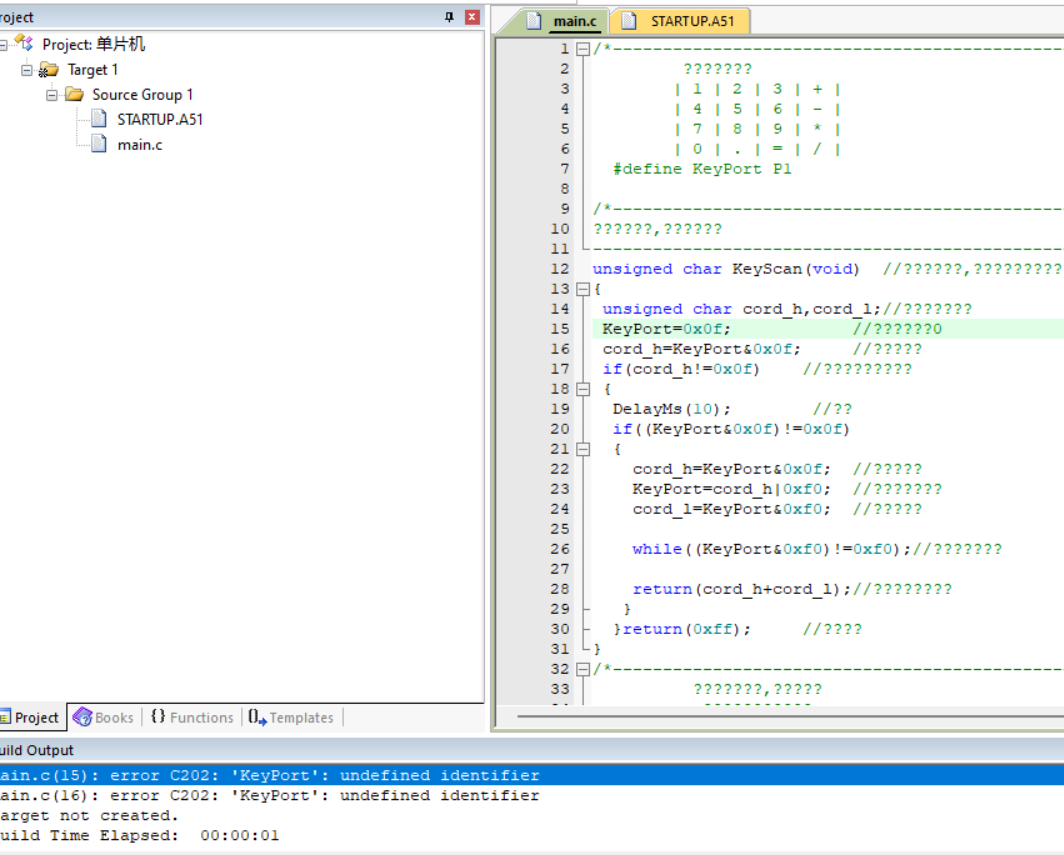Open the Templates tab
1064x855 pixels.
click(x=292, y=717)
